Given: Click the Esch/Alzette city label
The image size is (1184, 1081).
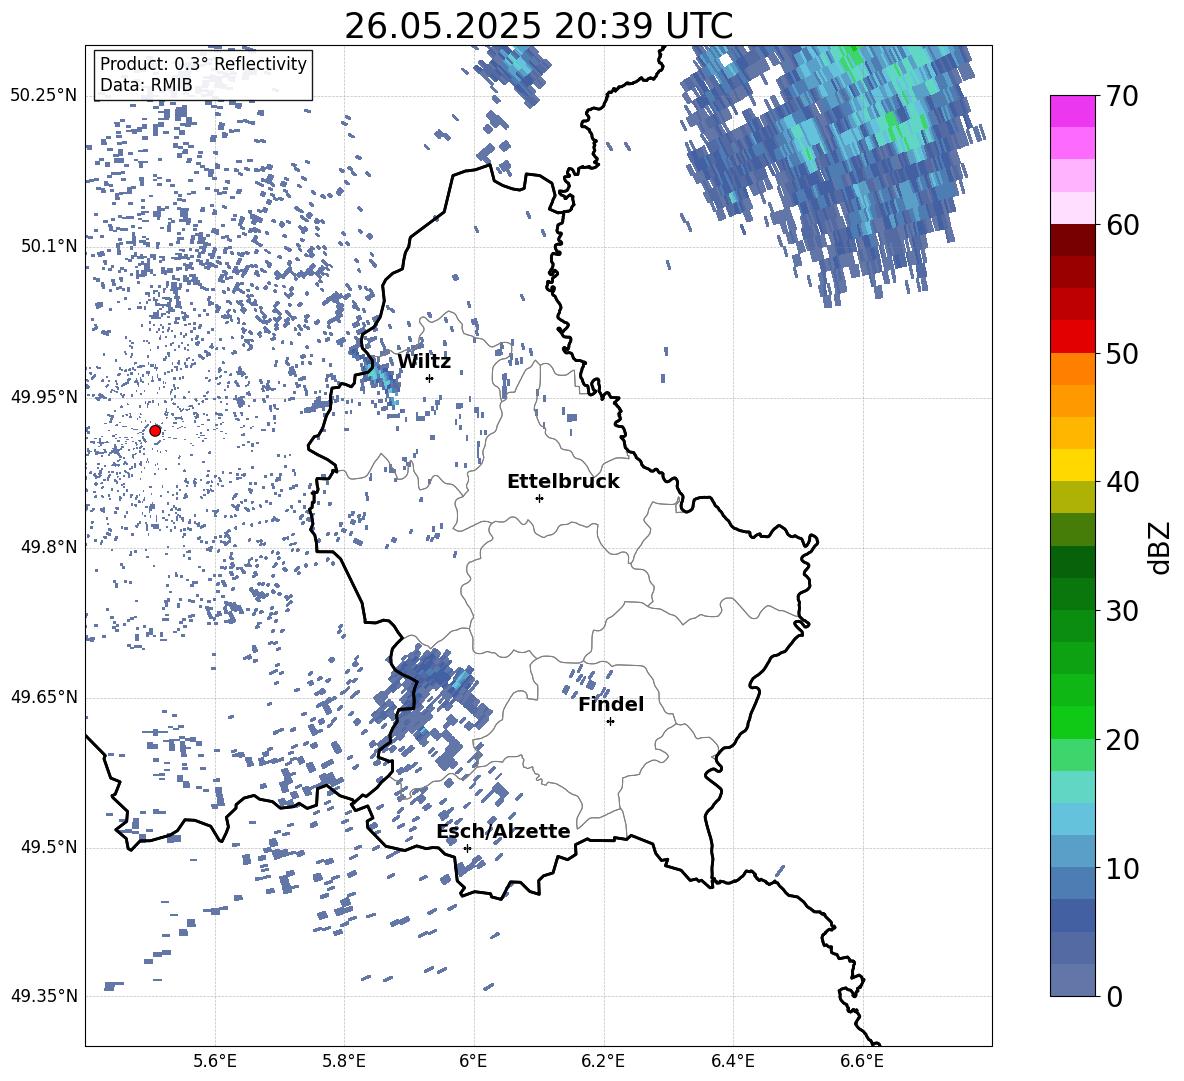Looking at the screenshot, I should click(x=503, y=831).
